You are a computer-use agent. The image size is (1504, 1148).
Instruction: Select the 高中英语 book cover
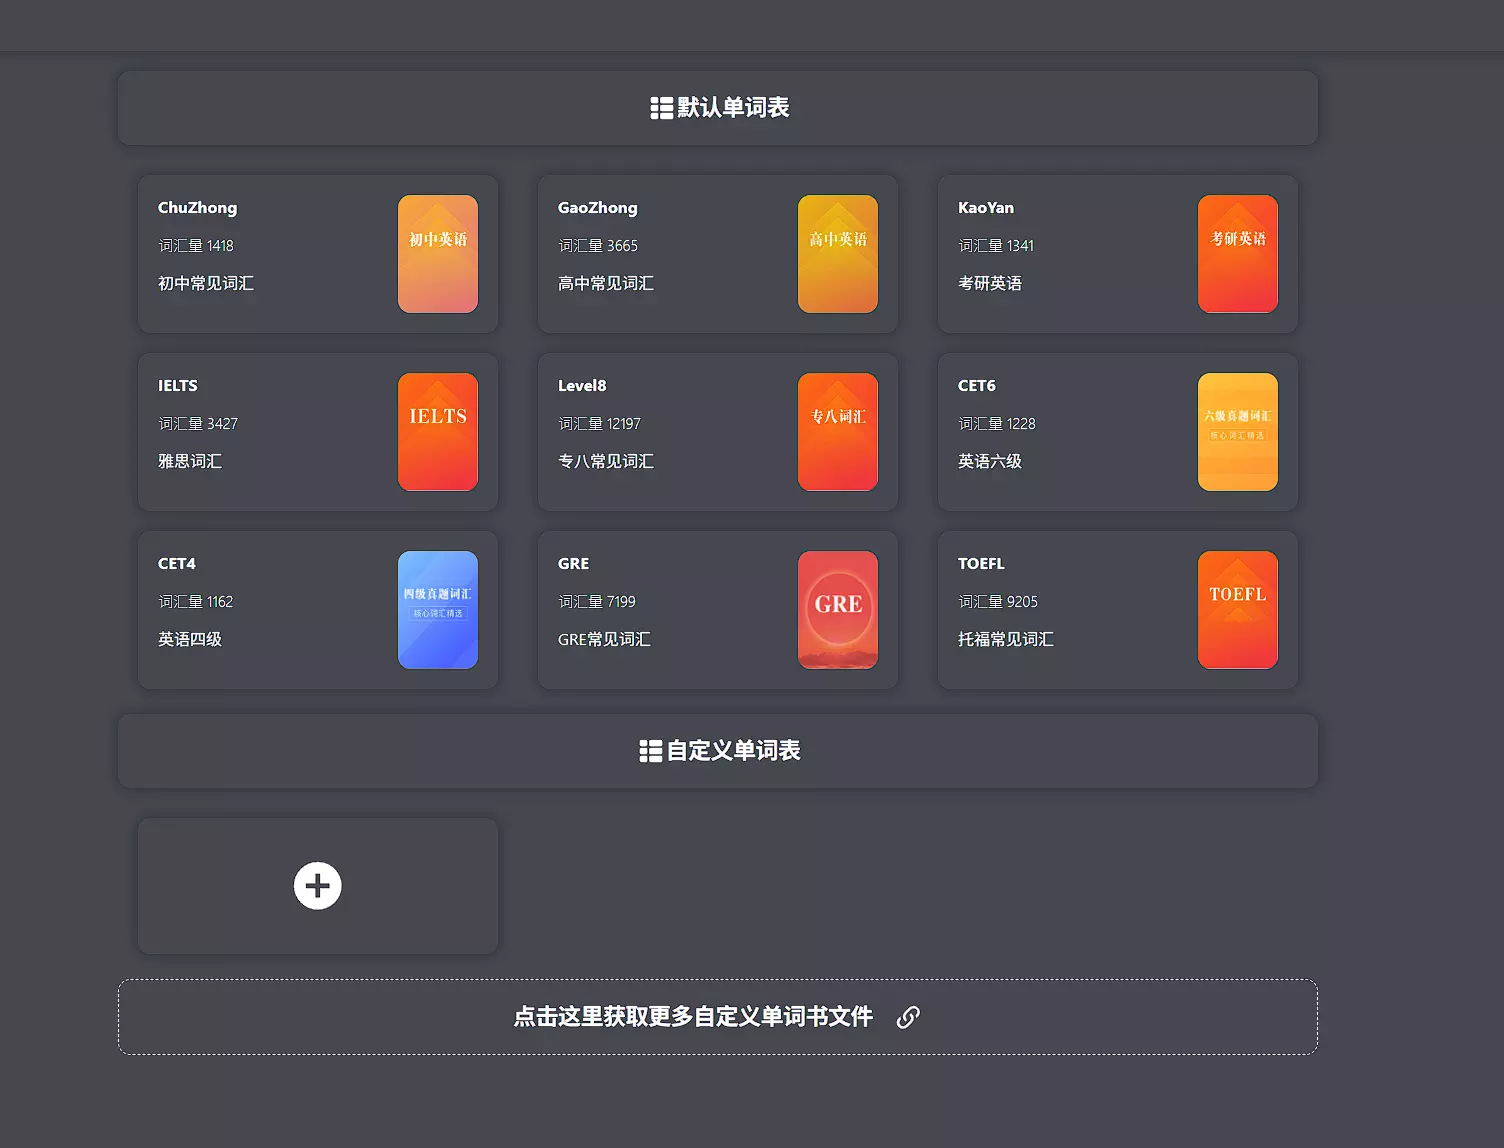837,254
